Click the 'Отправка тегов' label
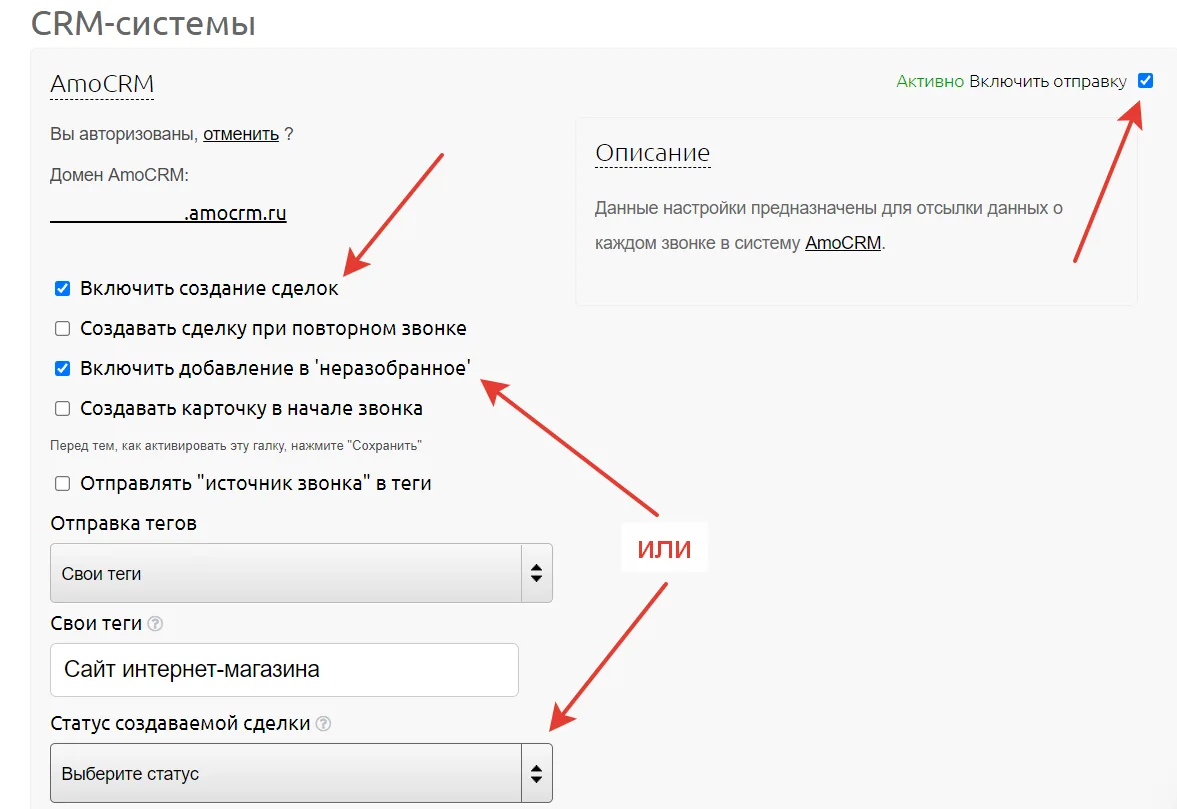The width and height of the screenshot is (1177, 809). [x=124, y=523]
